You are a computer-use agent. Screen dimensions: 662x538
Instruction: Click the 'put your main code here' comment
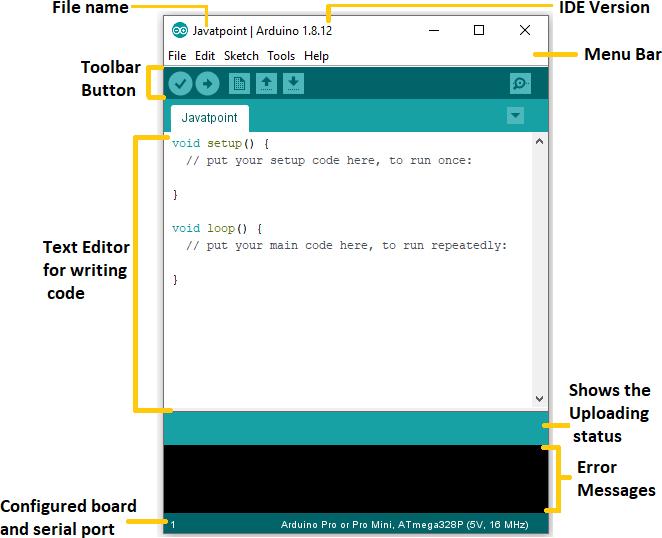346,245
